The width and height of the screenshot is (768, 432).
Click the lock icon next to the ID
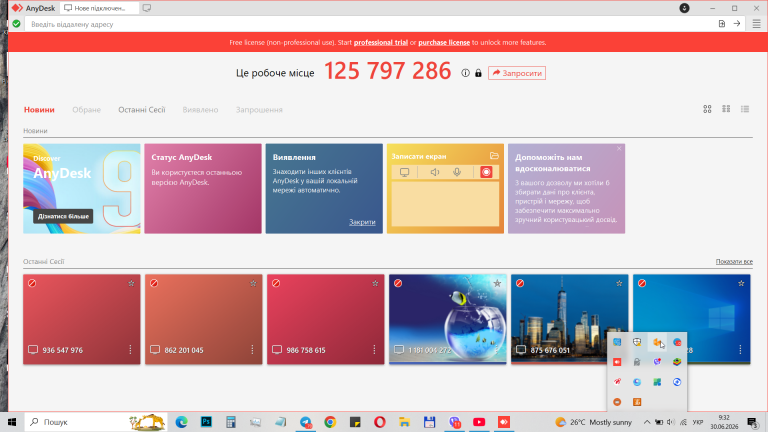point(478,73)
